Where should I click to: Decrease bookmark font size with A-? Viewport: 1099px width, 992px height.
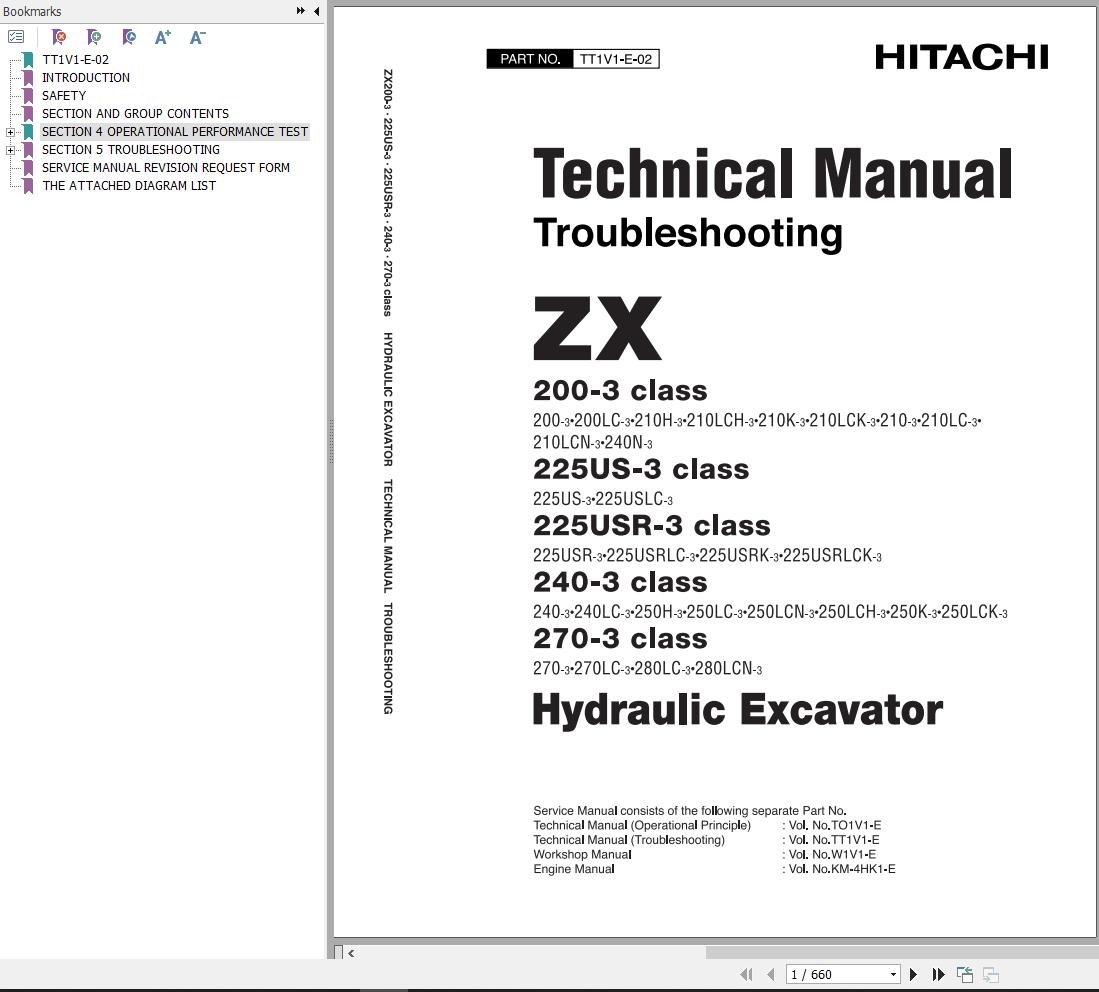198,37
